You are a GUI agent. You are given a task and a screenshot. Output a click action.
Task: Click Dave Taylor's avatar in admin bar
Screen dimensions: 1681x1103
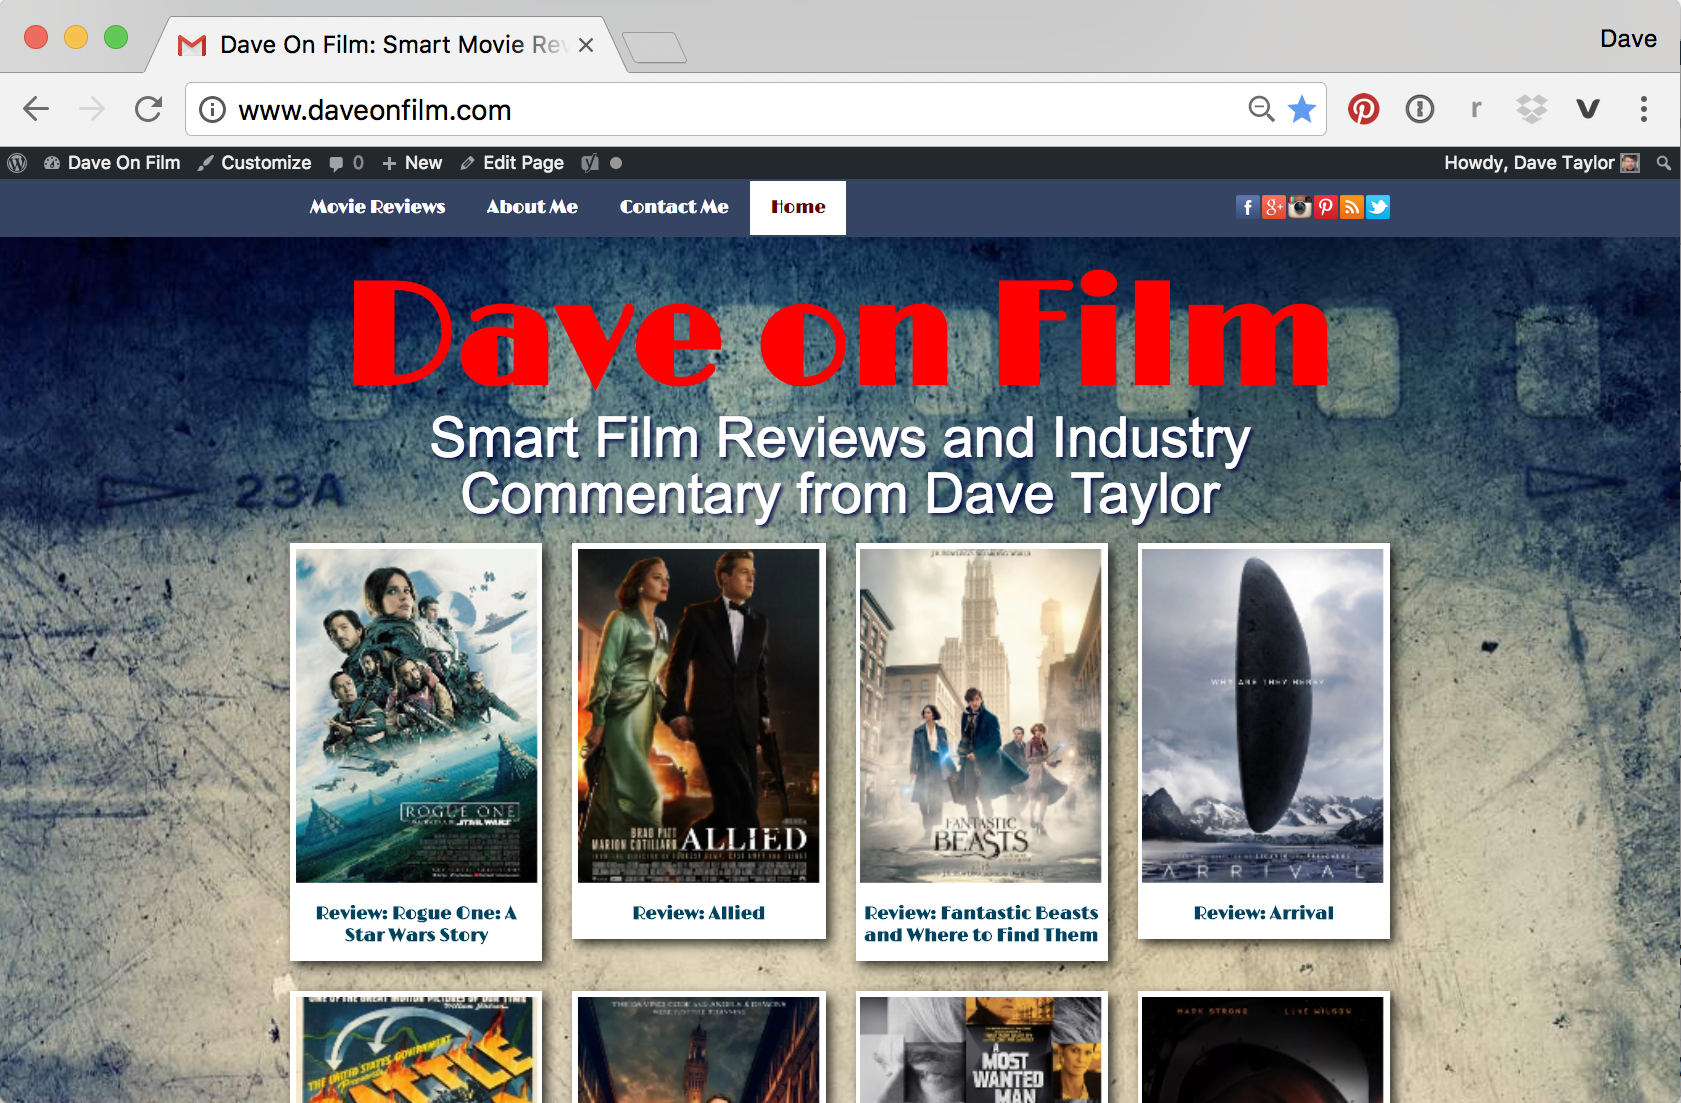(1630, 163)
